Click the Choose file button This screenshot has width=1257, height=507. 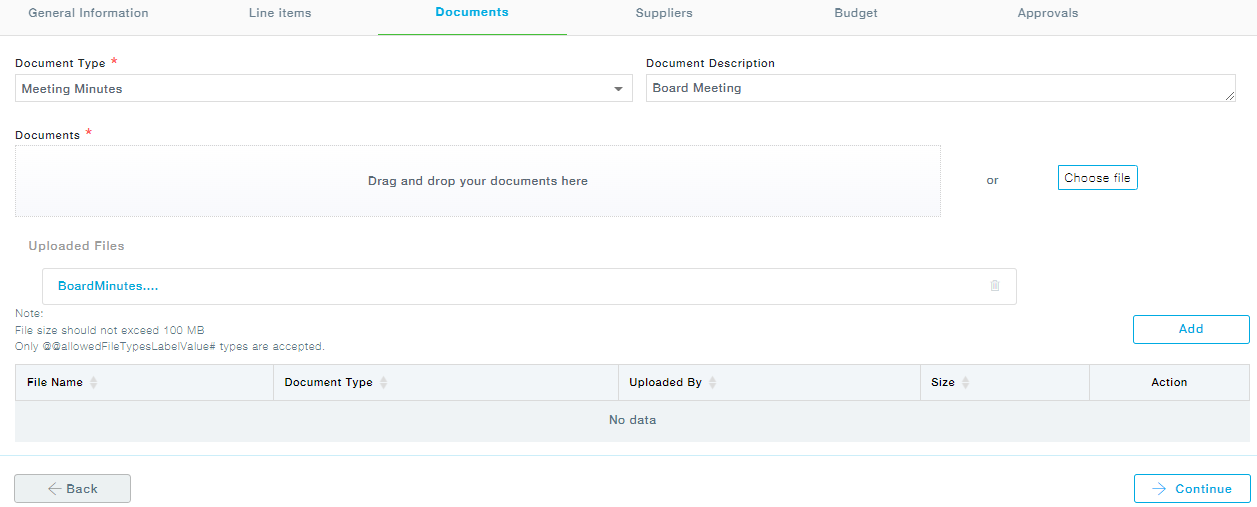coord(1097,178)
